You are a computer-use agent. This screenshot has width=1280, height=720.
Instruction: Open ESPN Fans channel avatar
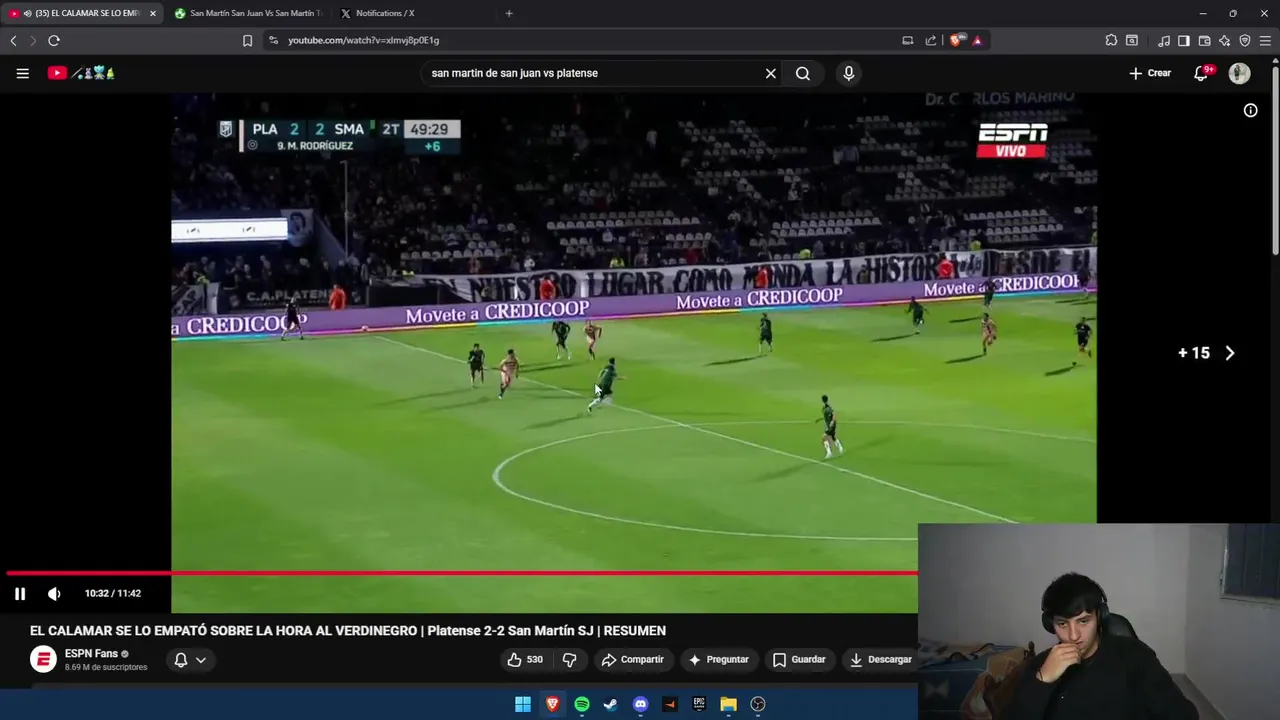coord(43,659)
